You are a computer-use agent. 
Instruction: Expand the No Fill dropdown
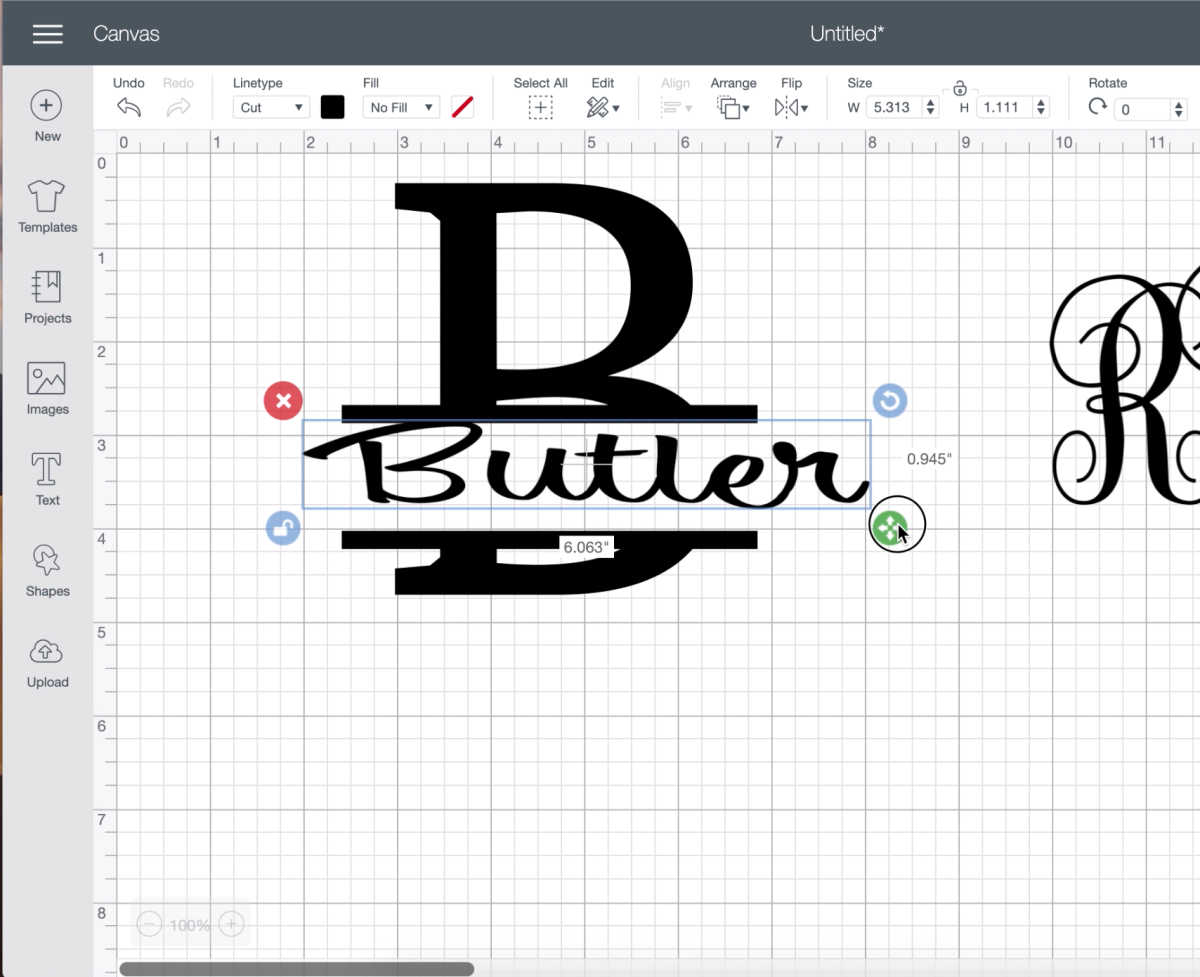pyautogui.click(x=400, y=108)
